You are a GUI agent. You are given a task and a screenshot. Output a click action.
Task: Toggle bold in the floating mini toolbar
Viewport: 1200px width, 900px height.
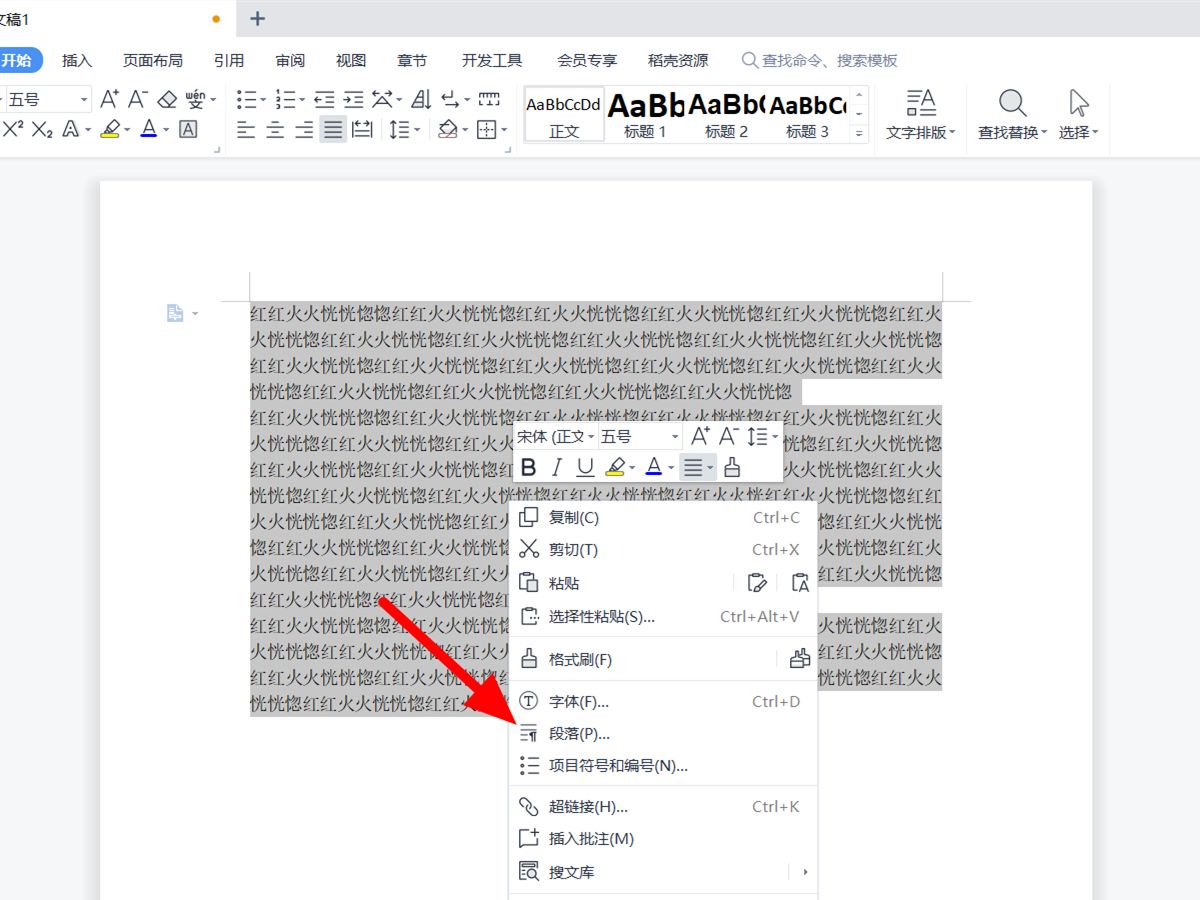[529, 467]
